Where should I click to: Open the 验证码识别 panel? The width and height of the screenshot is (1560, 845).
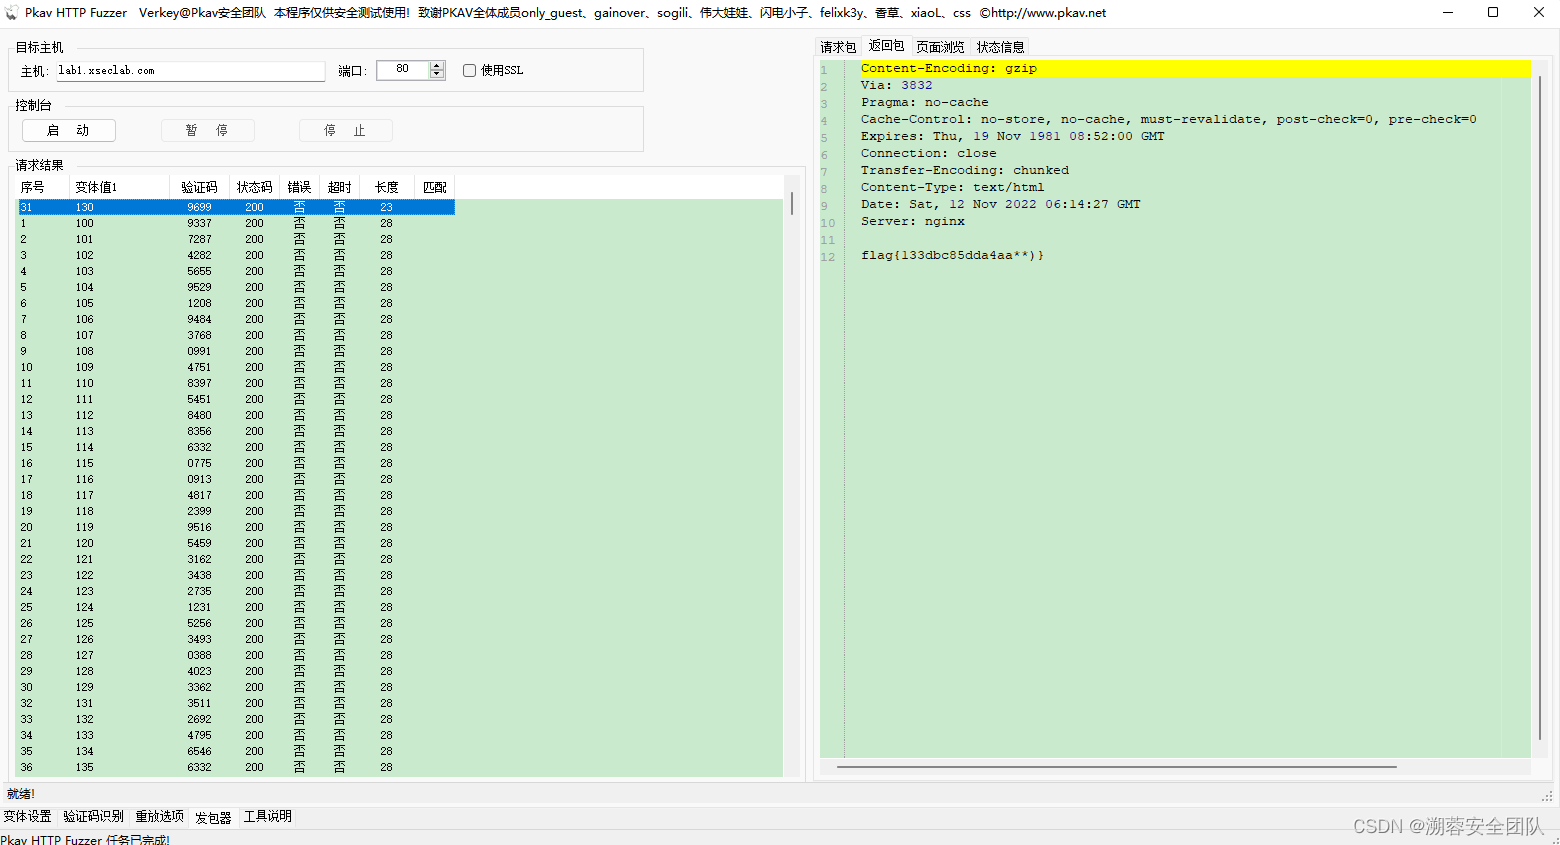pyautogui.click(x=94, y=816)
